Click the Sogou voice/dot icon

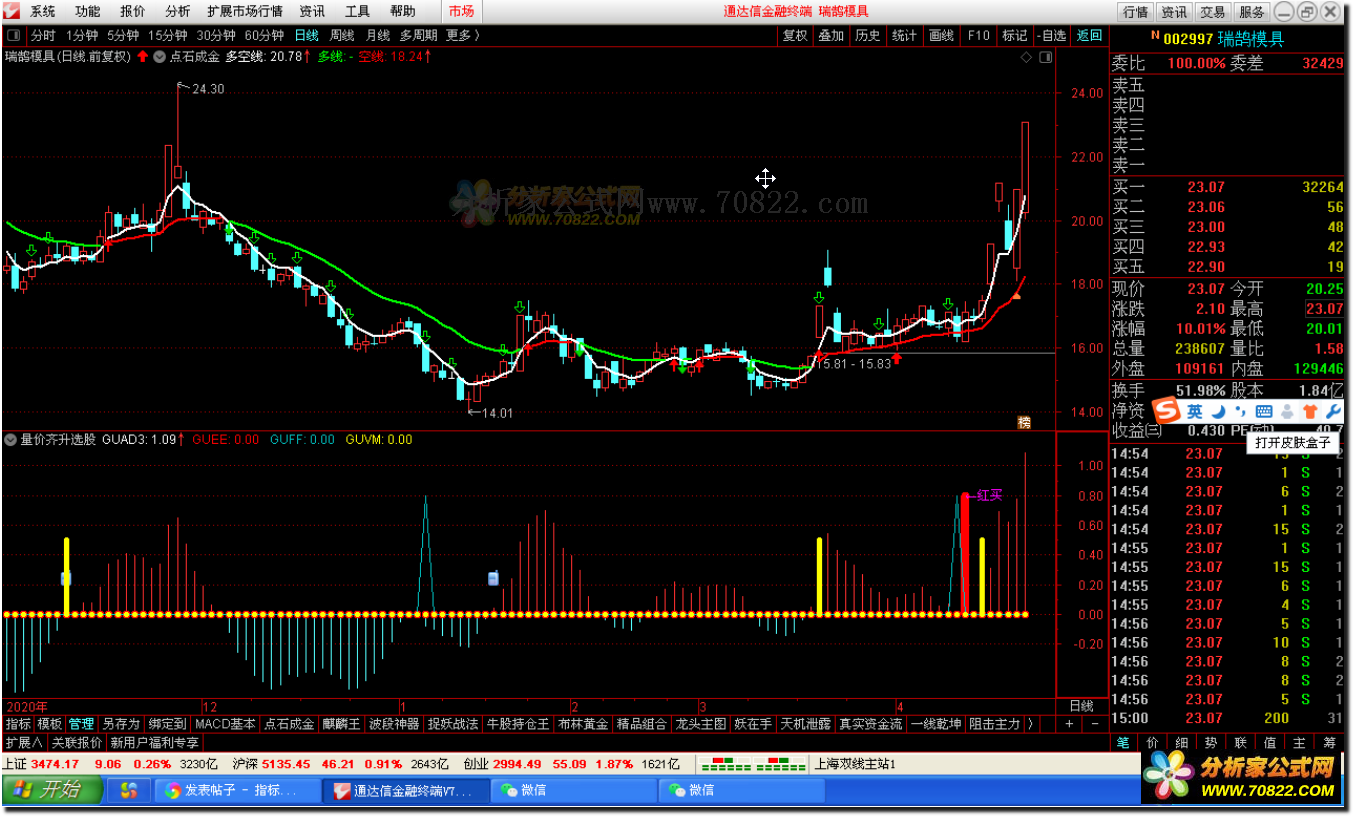pos(1287,411)
